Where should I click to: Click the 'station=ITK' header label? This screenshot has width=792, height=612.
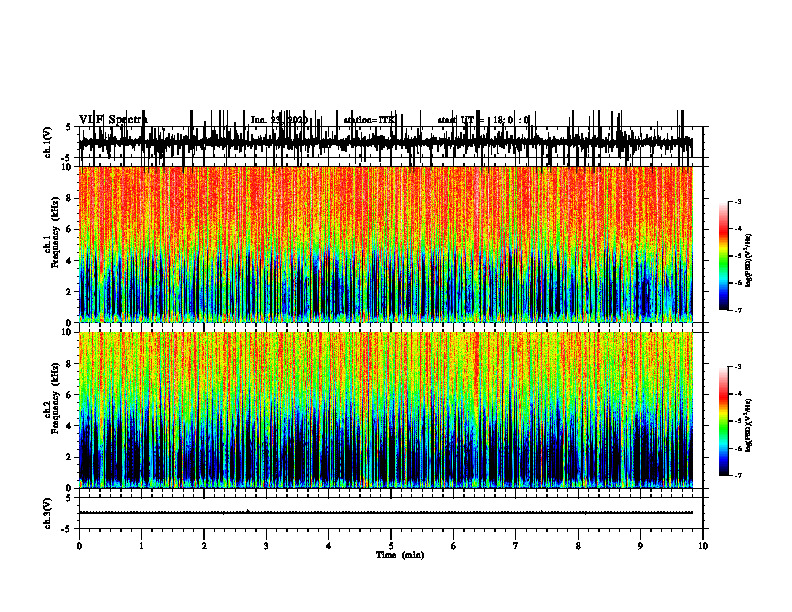pyautogui.click(x=369, y=120)
